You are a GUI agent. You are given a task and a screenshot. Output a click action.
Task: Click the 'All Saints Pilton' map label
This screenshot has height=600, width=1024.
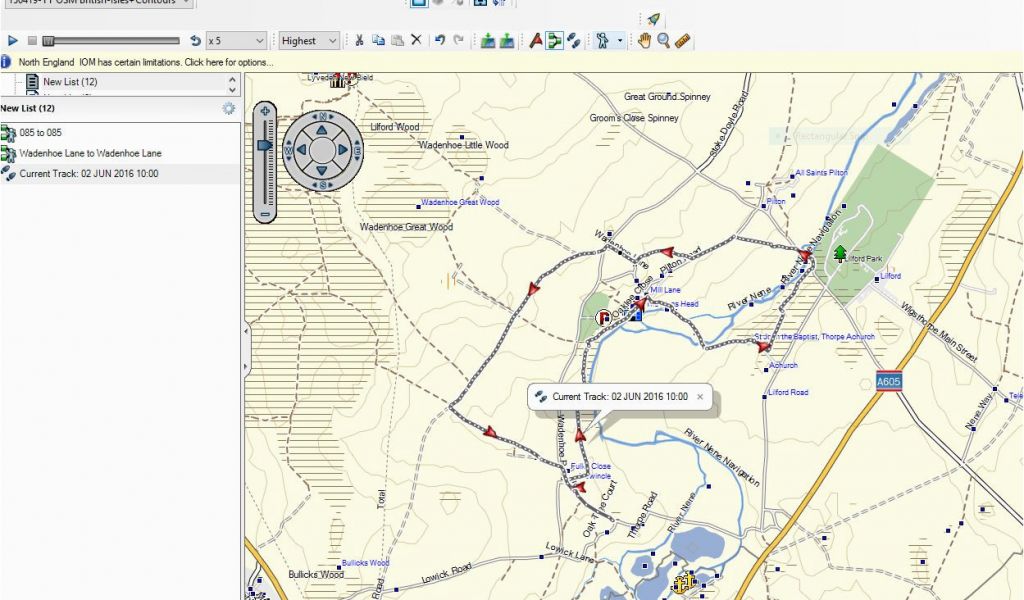[x=822, y=173]
